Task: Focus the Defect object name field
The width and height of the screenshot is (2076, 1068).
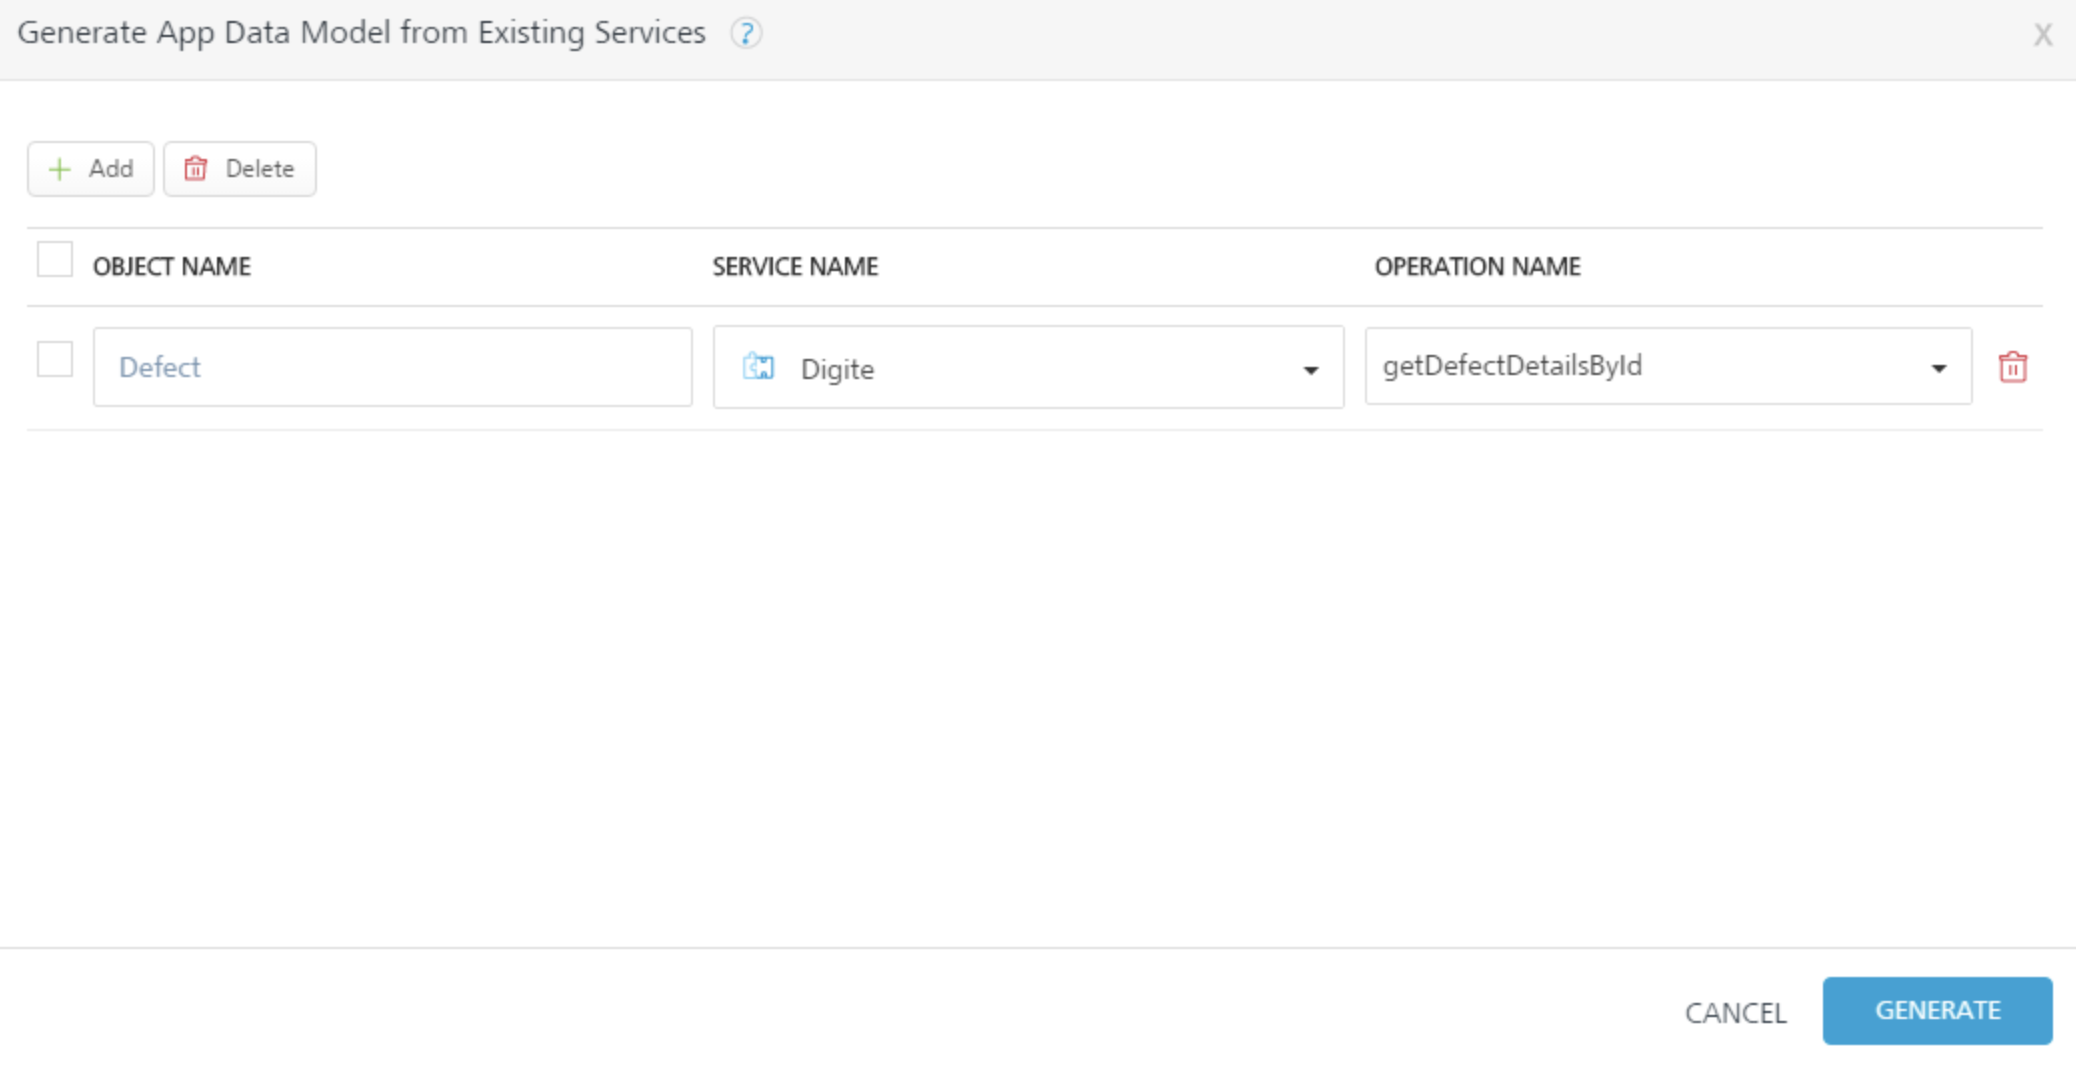Action: tap(392, 367)
